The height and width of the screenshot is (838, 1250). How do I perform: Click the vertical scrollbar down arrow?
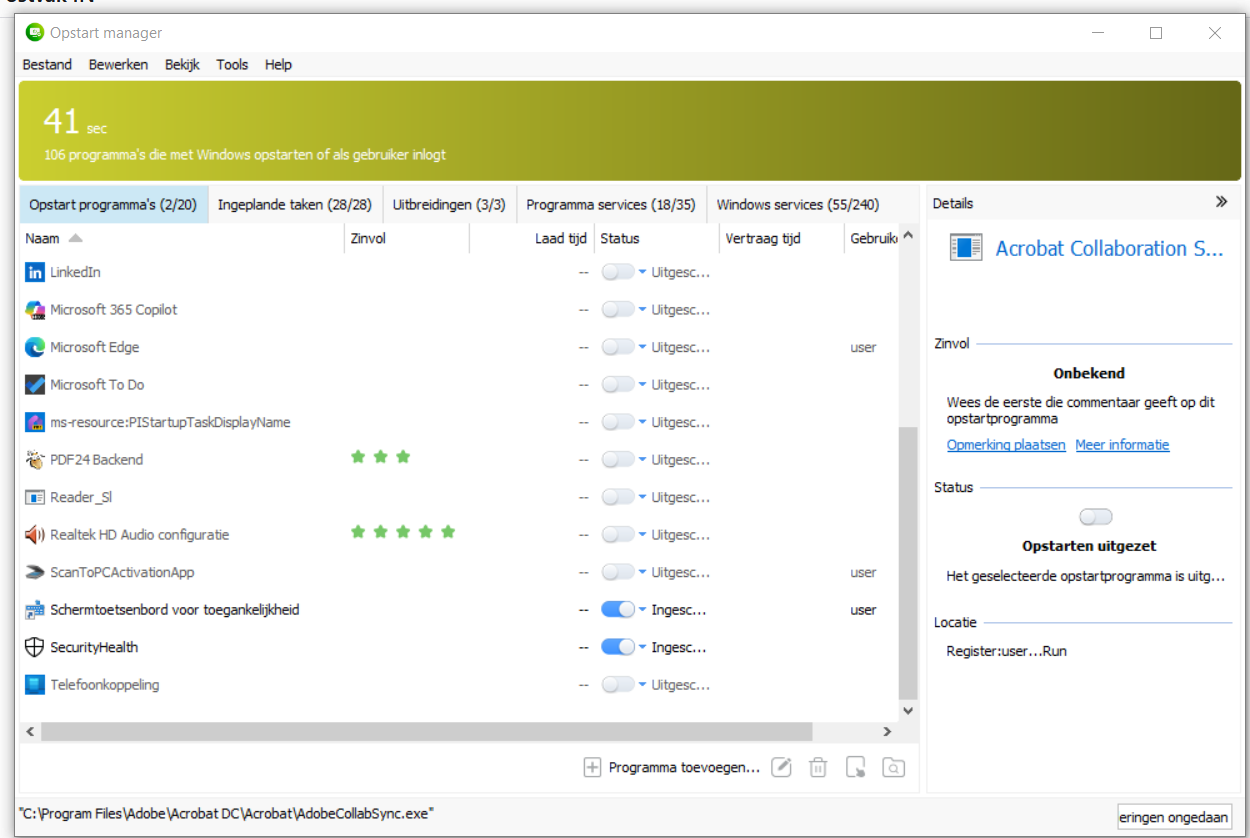pyautogui.click(x=907, y=711)
